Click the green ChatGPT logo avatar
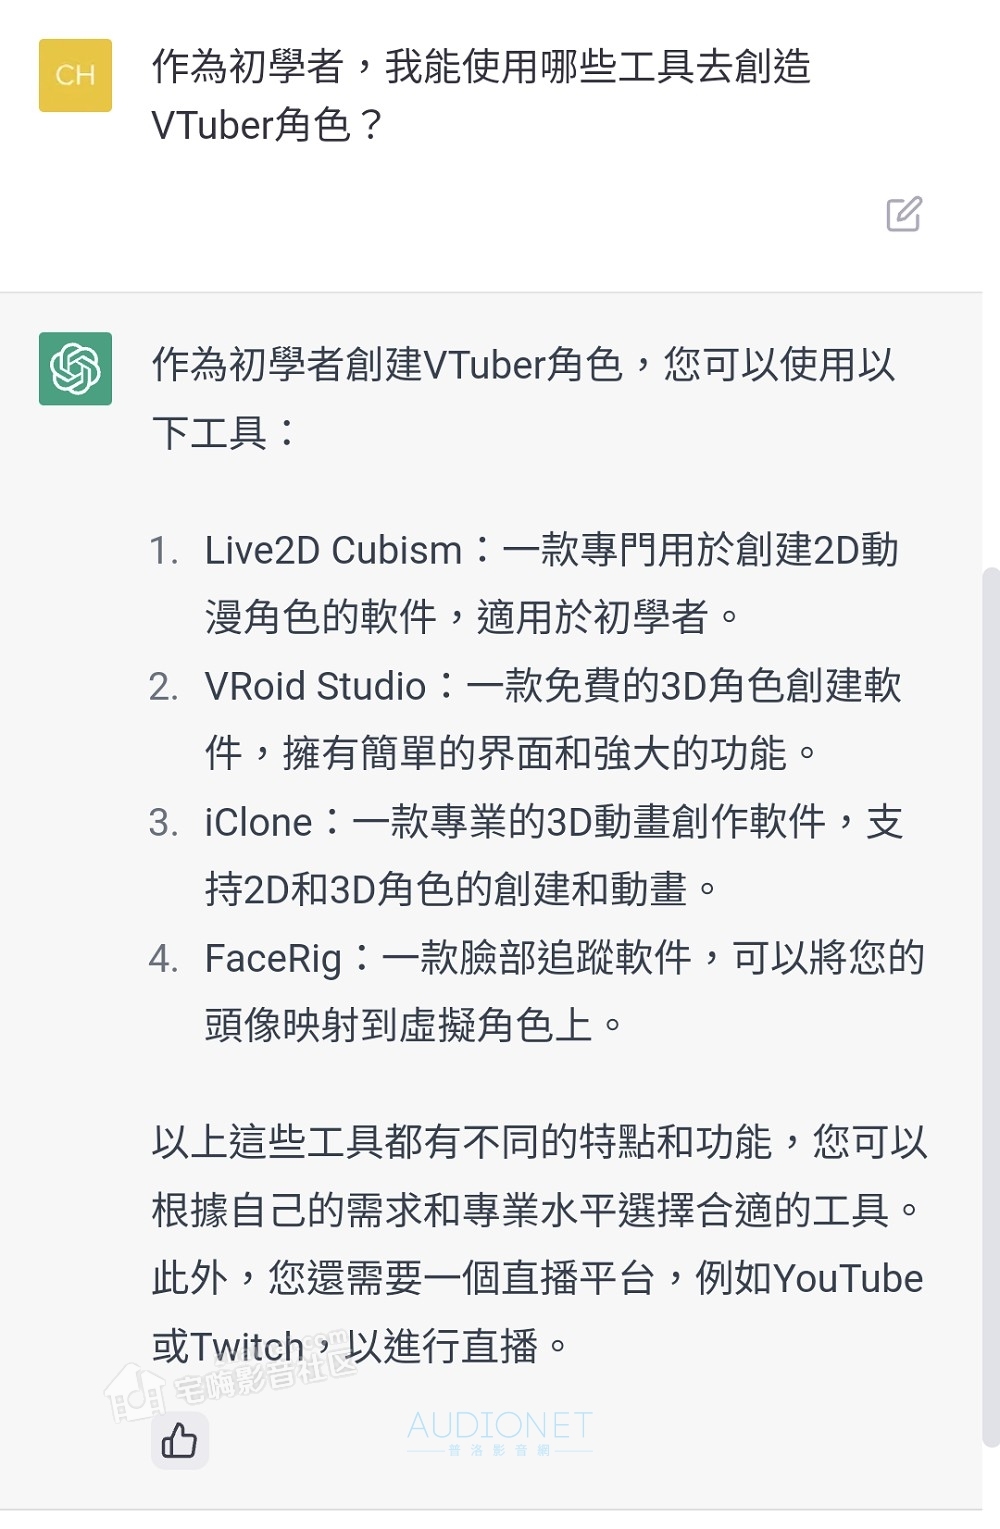Image resolution: width=1000 pixels, height=1529 pixels. pos(75,368)
